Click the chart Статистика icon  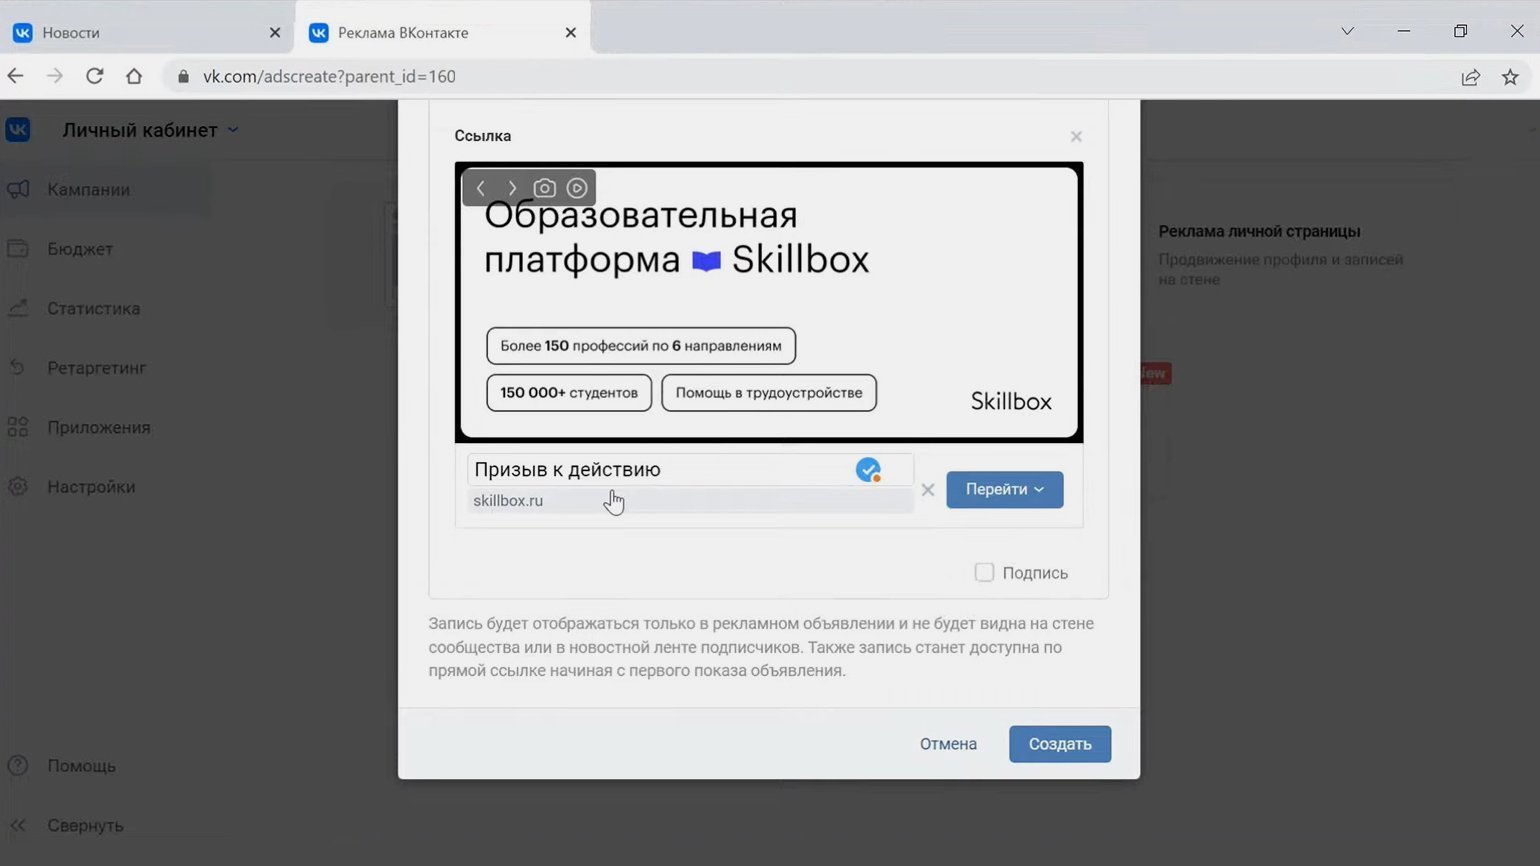click(x=18, y=308)
